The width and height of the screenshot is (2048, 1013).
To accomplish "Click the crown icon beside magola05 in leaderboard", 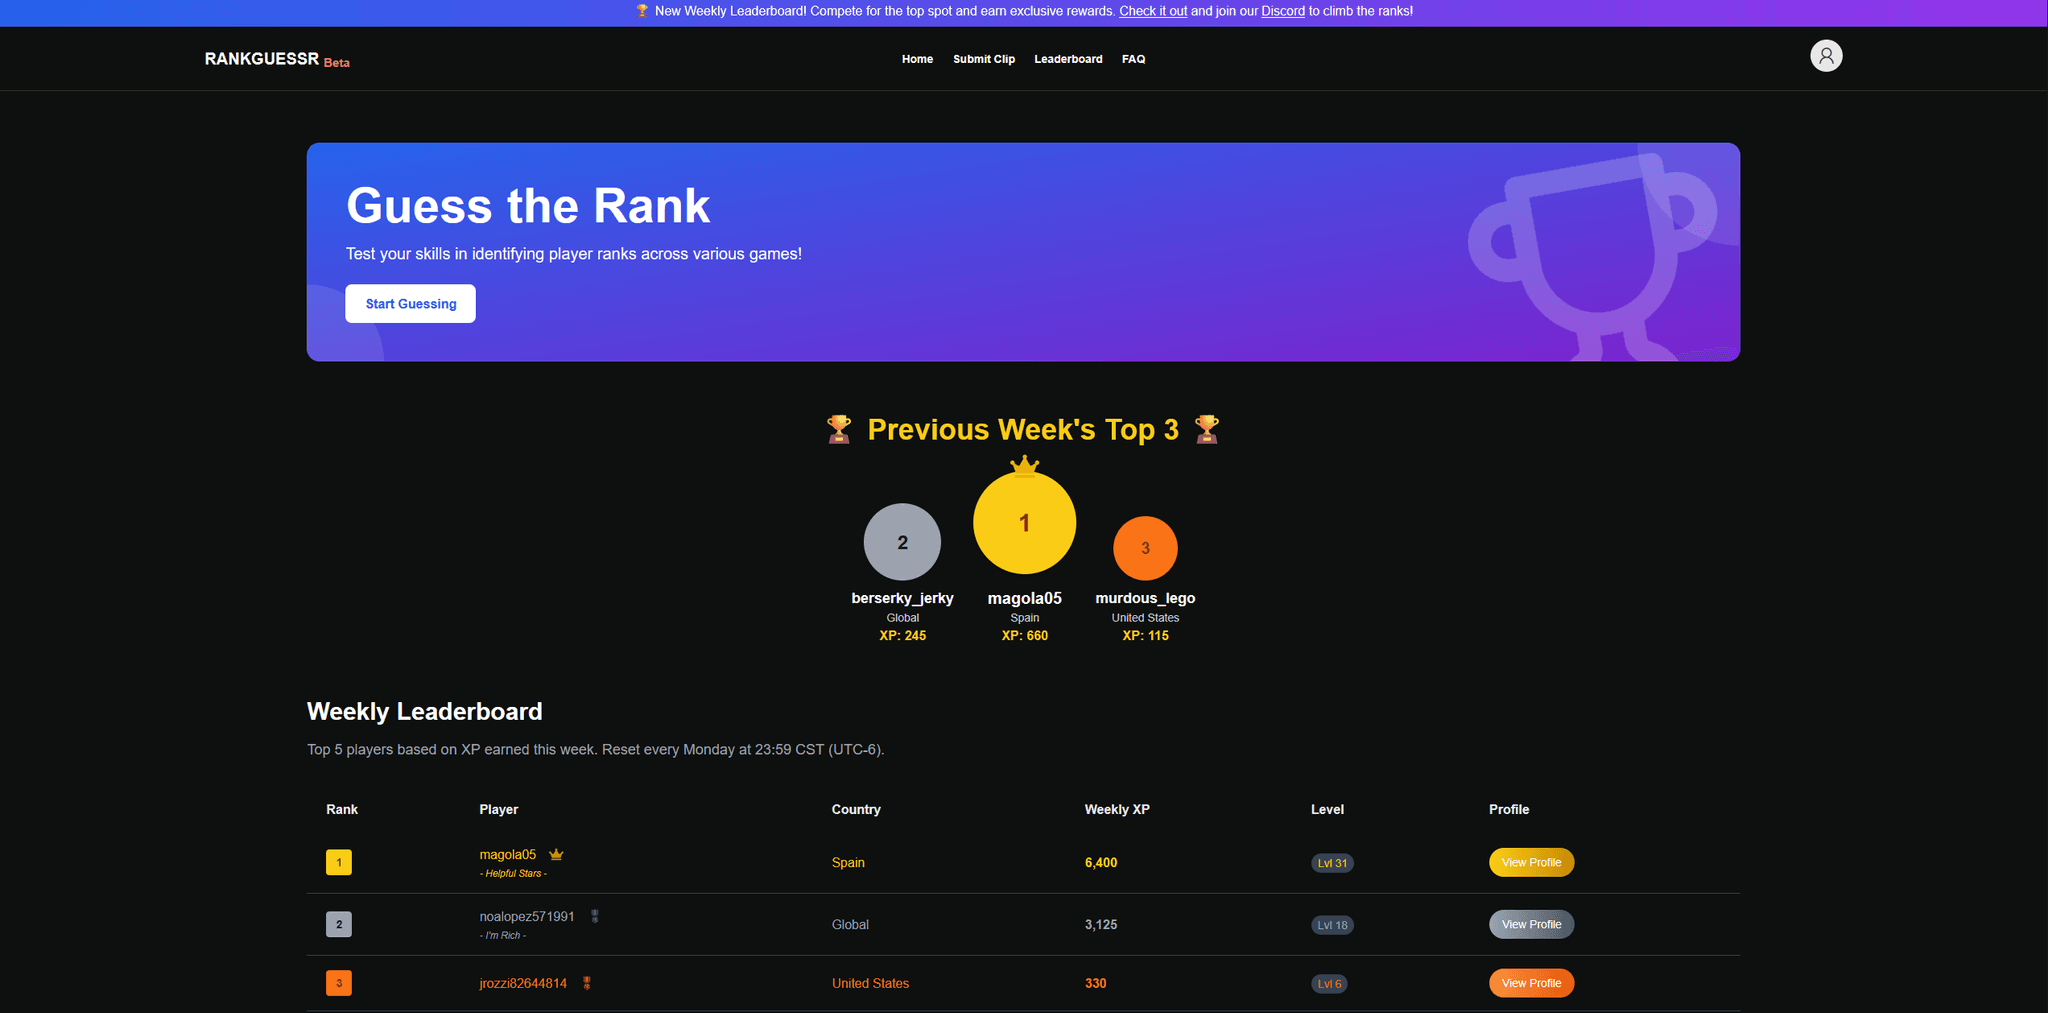I will (557, 855).
